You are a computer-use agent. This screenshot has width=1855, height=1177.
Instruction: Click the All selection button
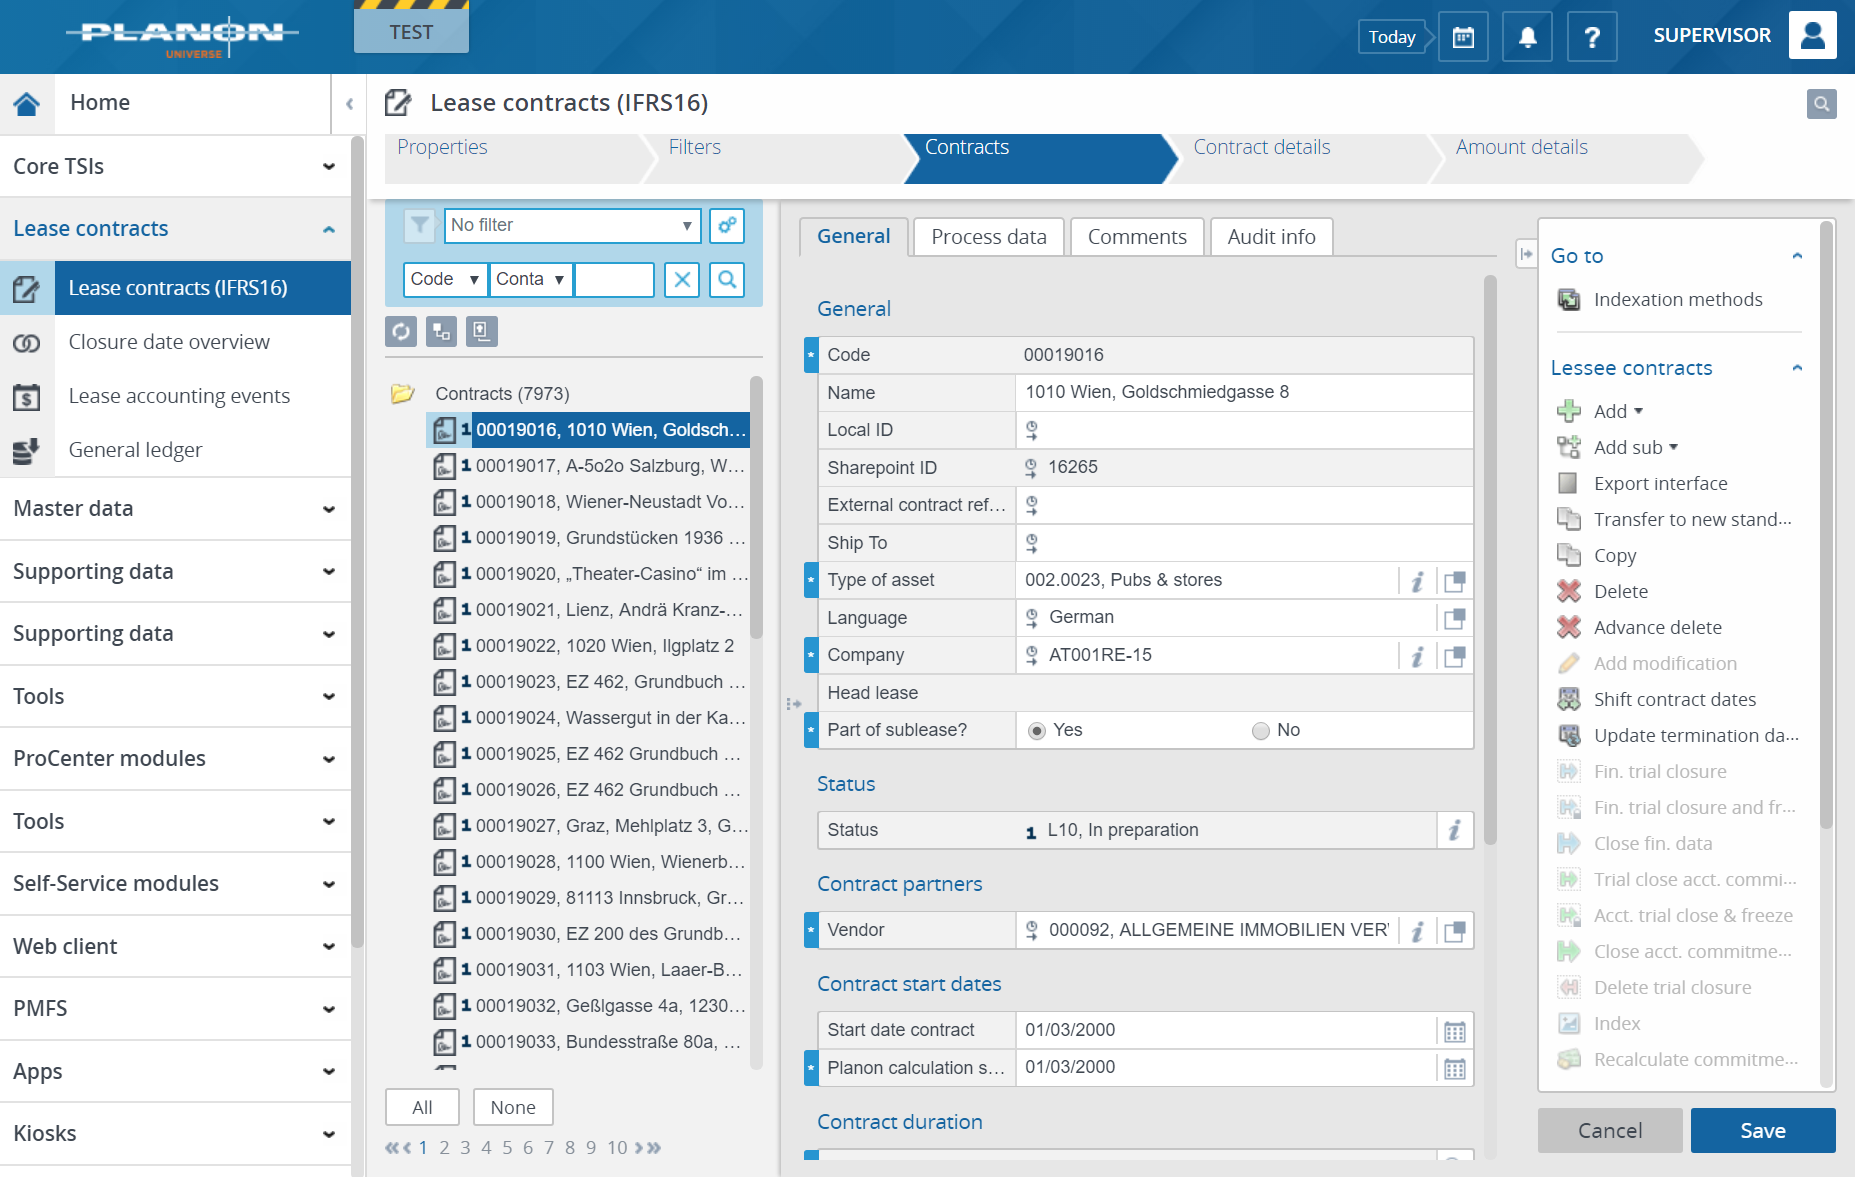tap(422, 1107)
